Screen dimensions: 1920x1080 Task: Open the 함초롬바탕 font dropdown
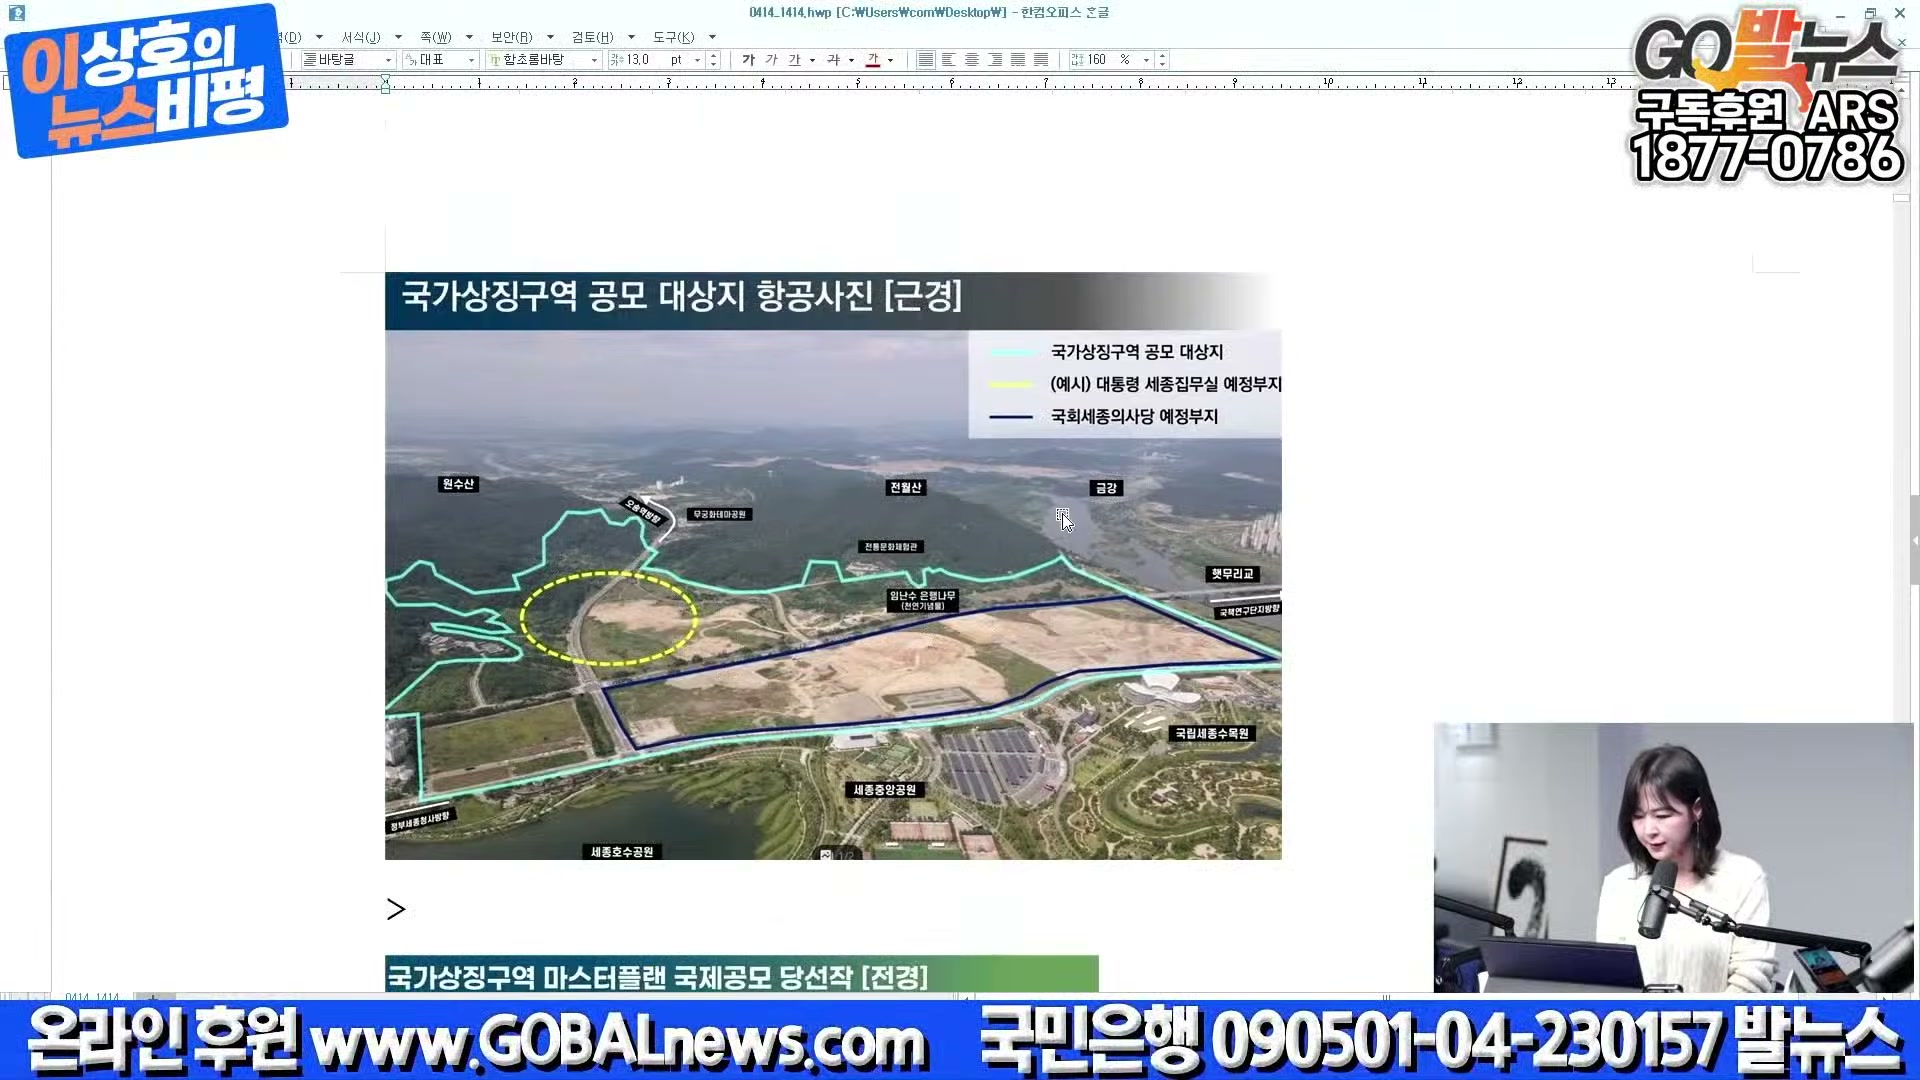click(x=594, y=60)
